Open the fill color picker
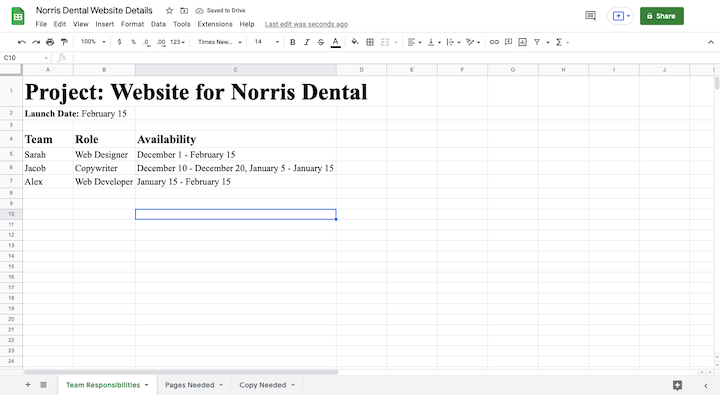 tap(355, 42)
